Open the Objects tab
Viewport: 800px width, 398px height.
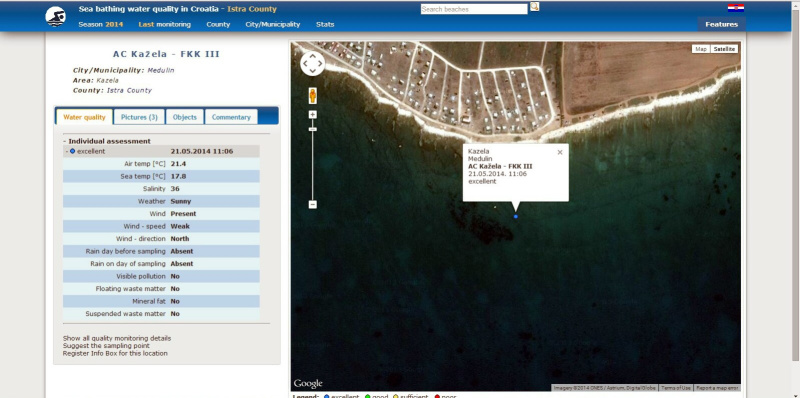tap(185, 117)
